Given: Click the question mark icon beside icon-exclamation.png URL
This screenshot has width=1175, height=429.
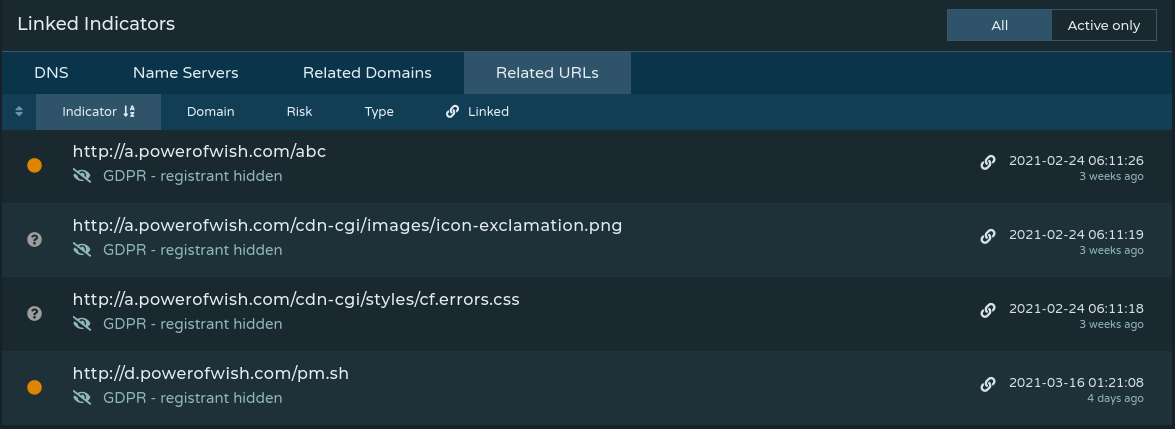Looking at the screenshot, I should pos(34,239).
